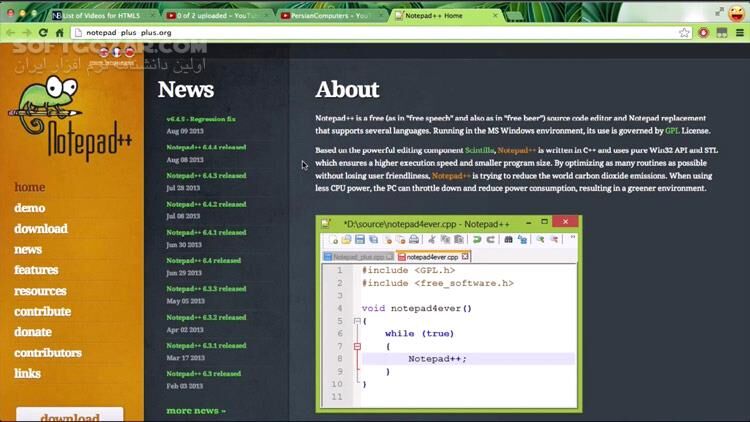Click the forward navigation arrow
The height and width of the screenshot is (422, 750).
click(26, 33)
